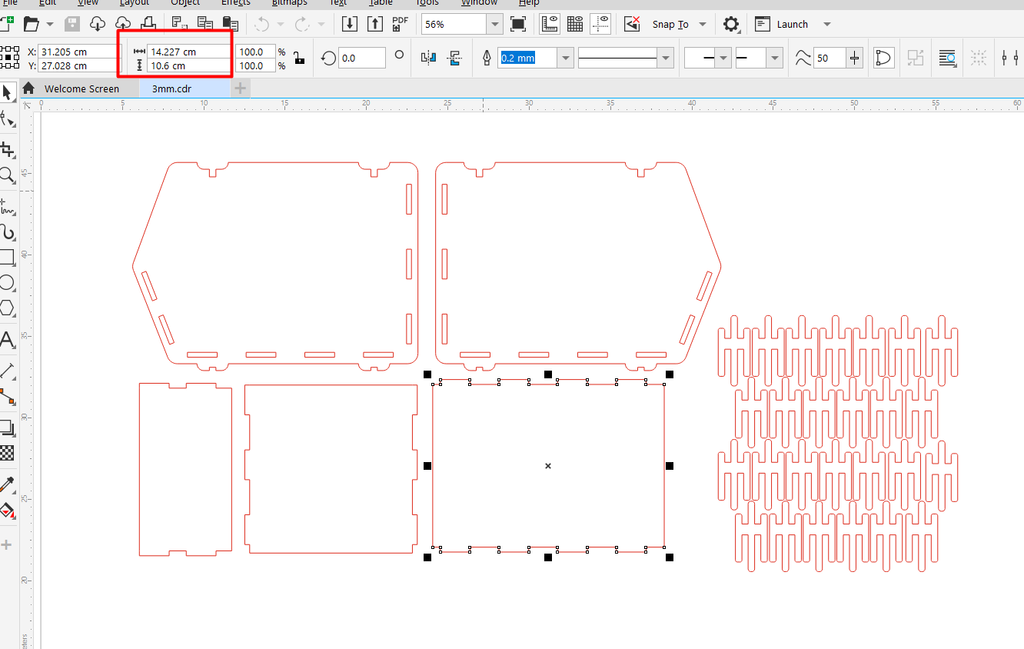Select the Polygon tool
Image resolution: width=1024 pixels, height=649 pixels.
[7, 308]
